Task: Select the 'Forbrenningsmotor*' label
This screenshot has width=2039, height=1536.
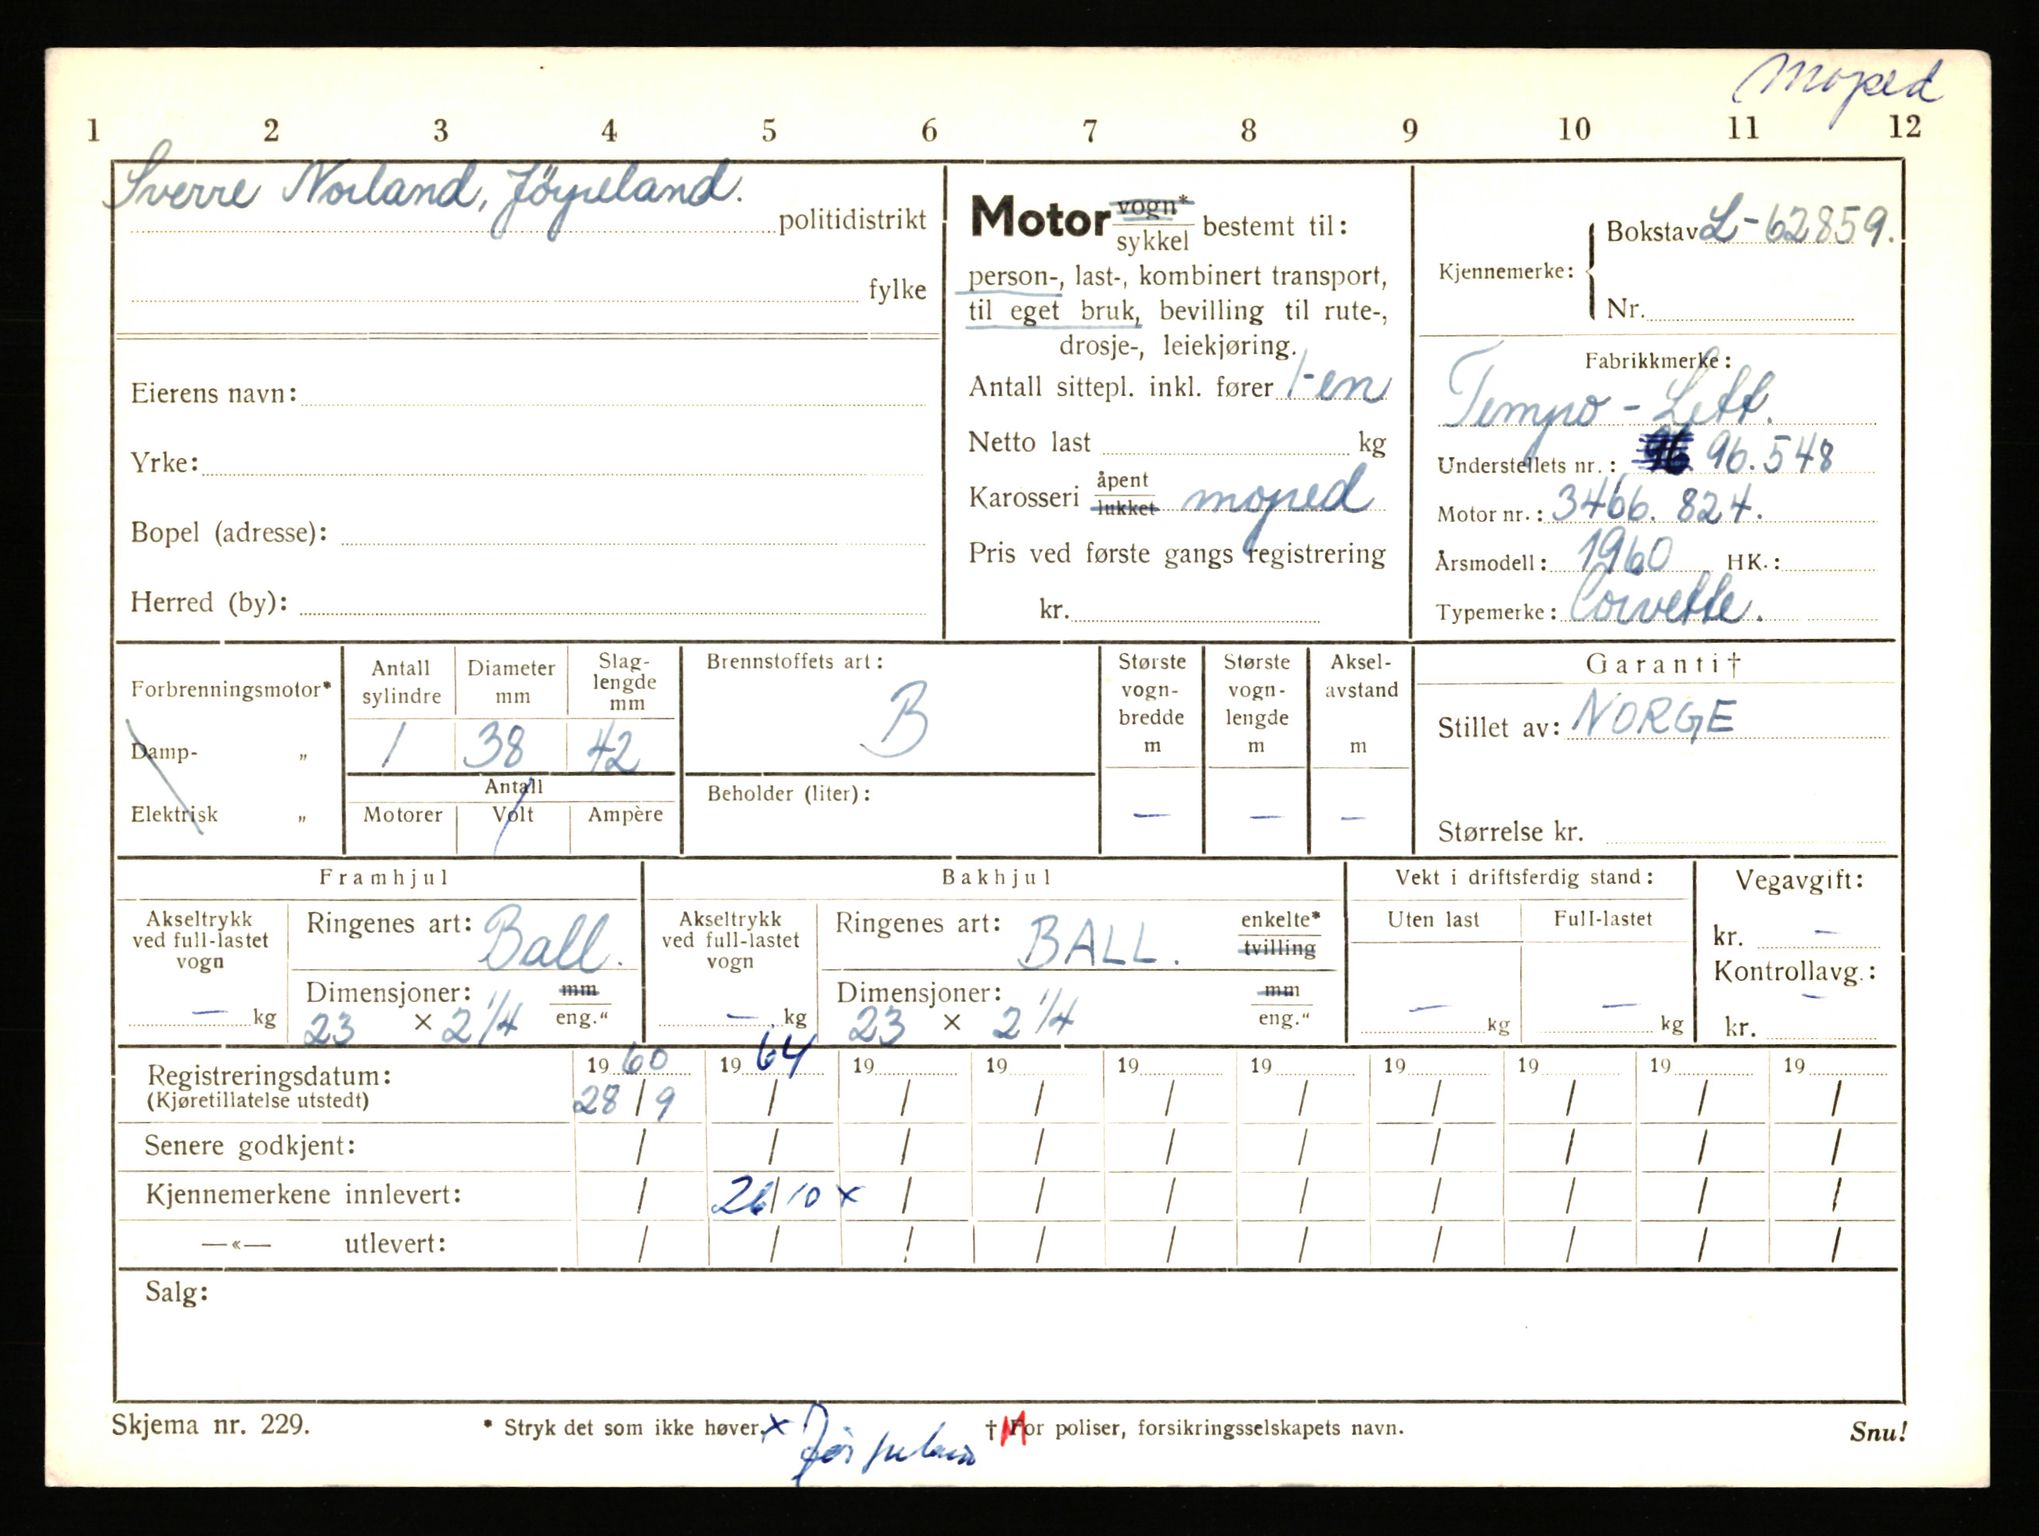Action: click(x=230, y=690)
